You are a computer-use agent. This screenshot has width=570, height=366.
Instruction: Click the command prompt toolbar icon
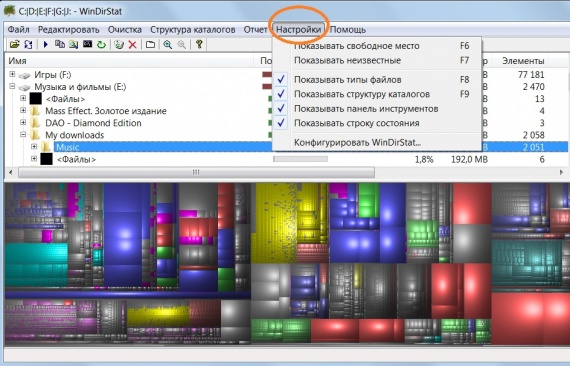pyautogui.click(x=87, y=44)
